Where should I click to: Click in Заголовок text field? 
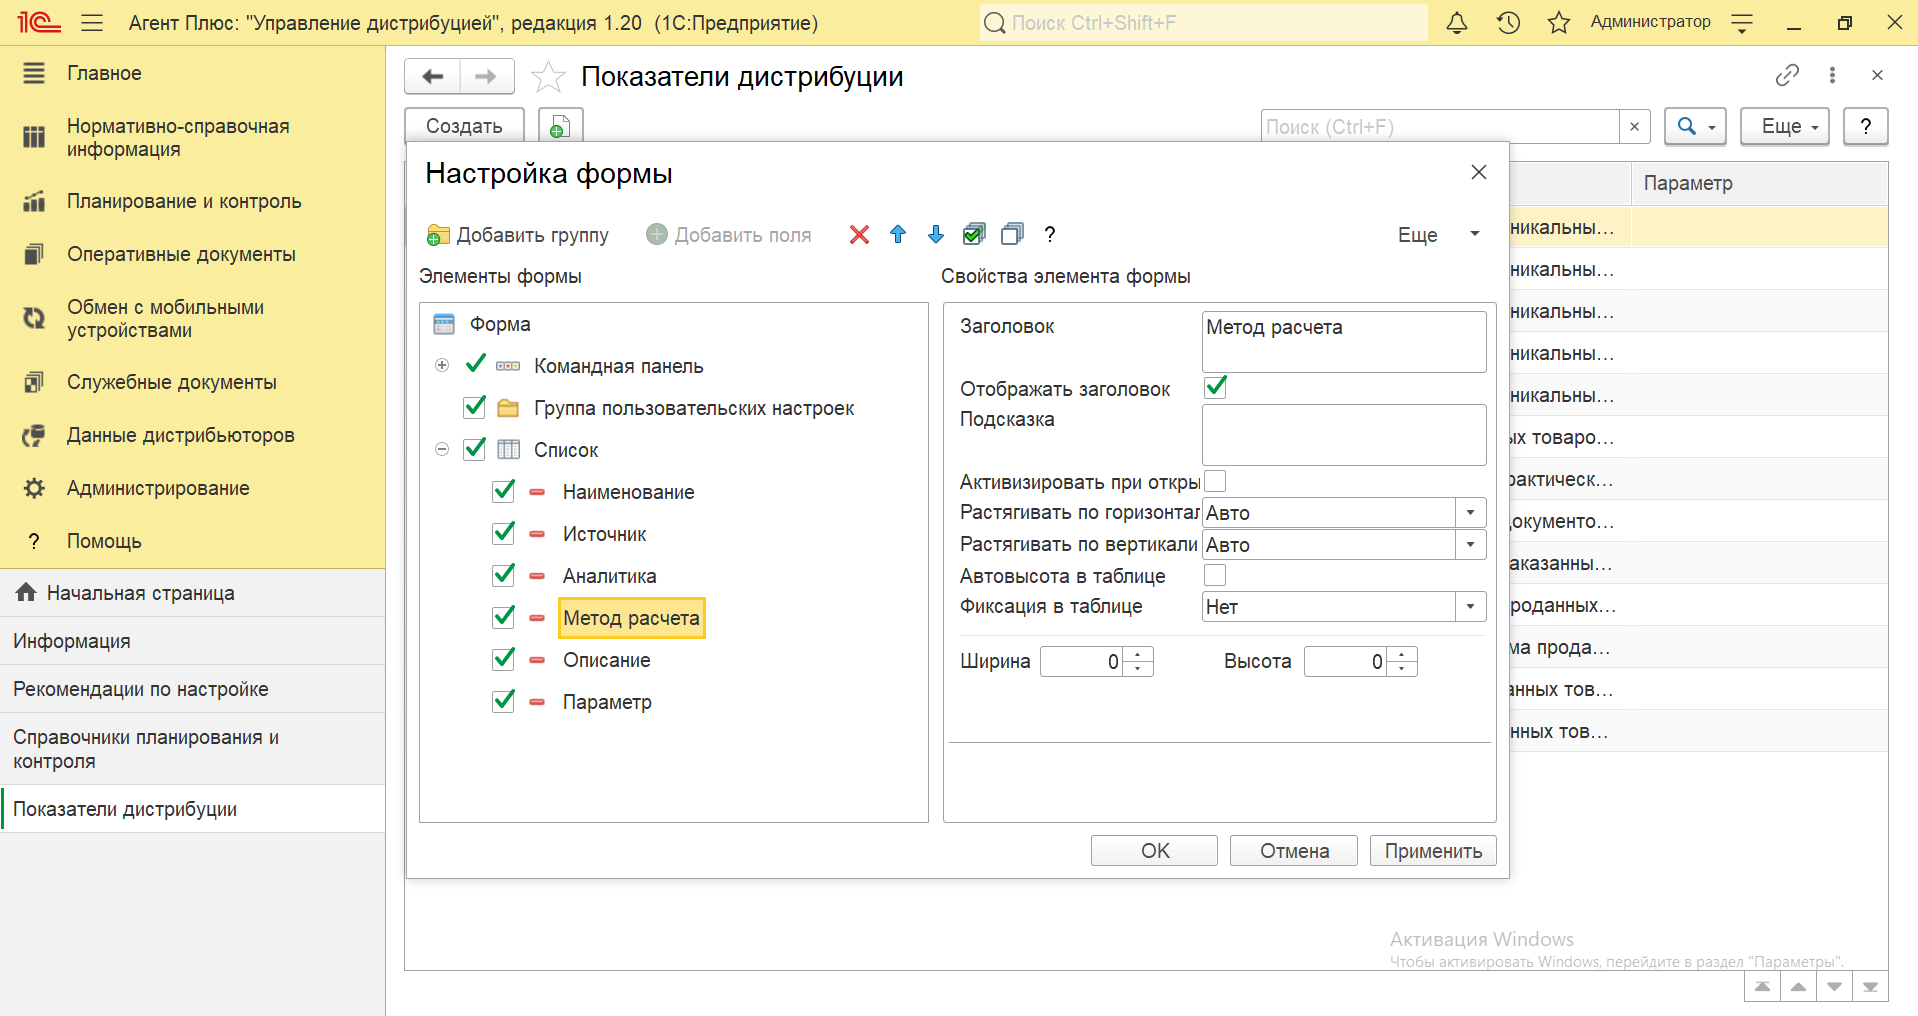coord(1344,341)
